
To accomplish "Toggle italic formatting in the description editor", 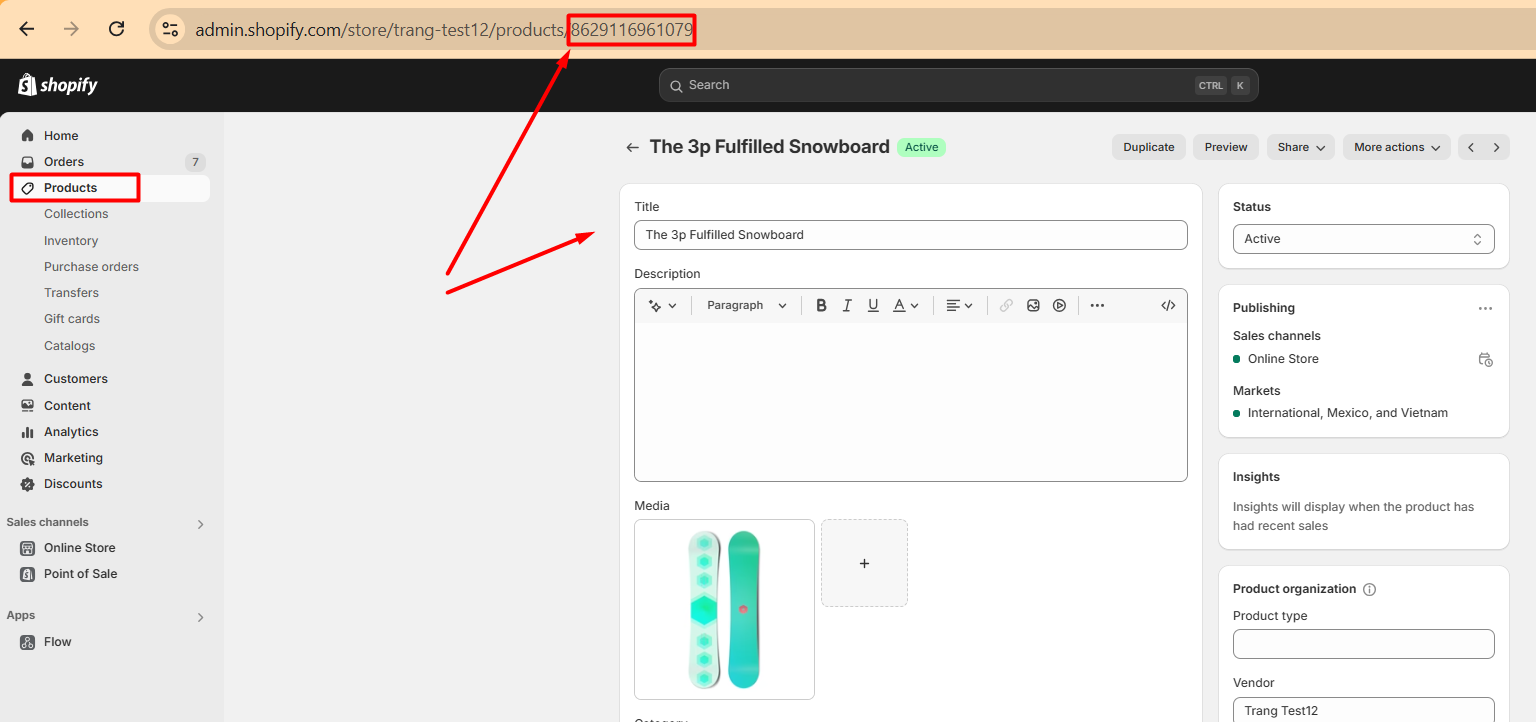I will click(847, 306).
